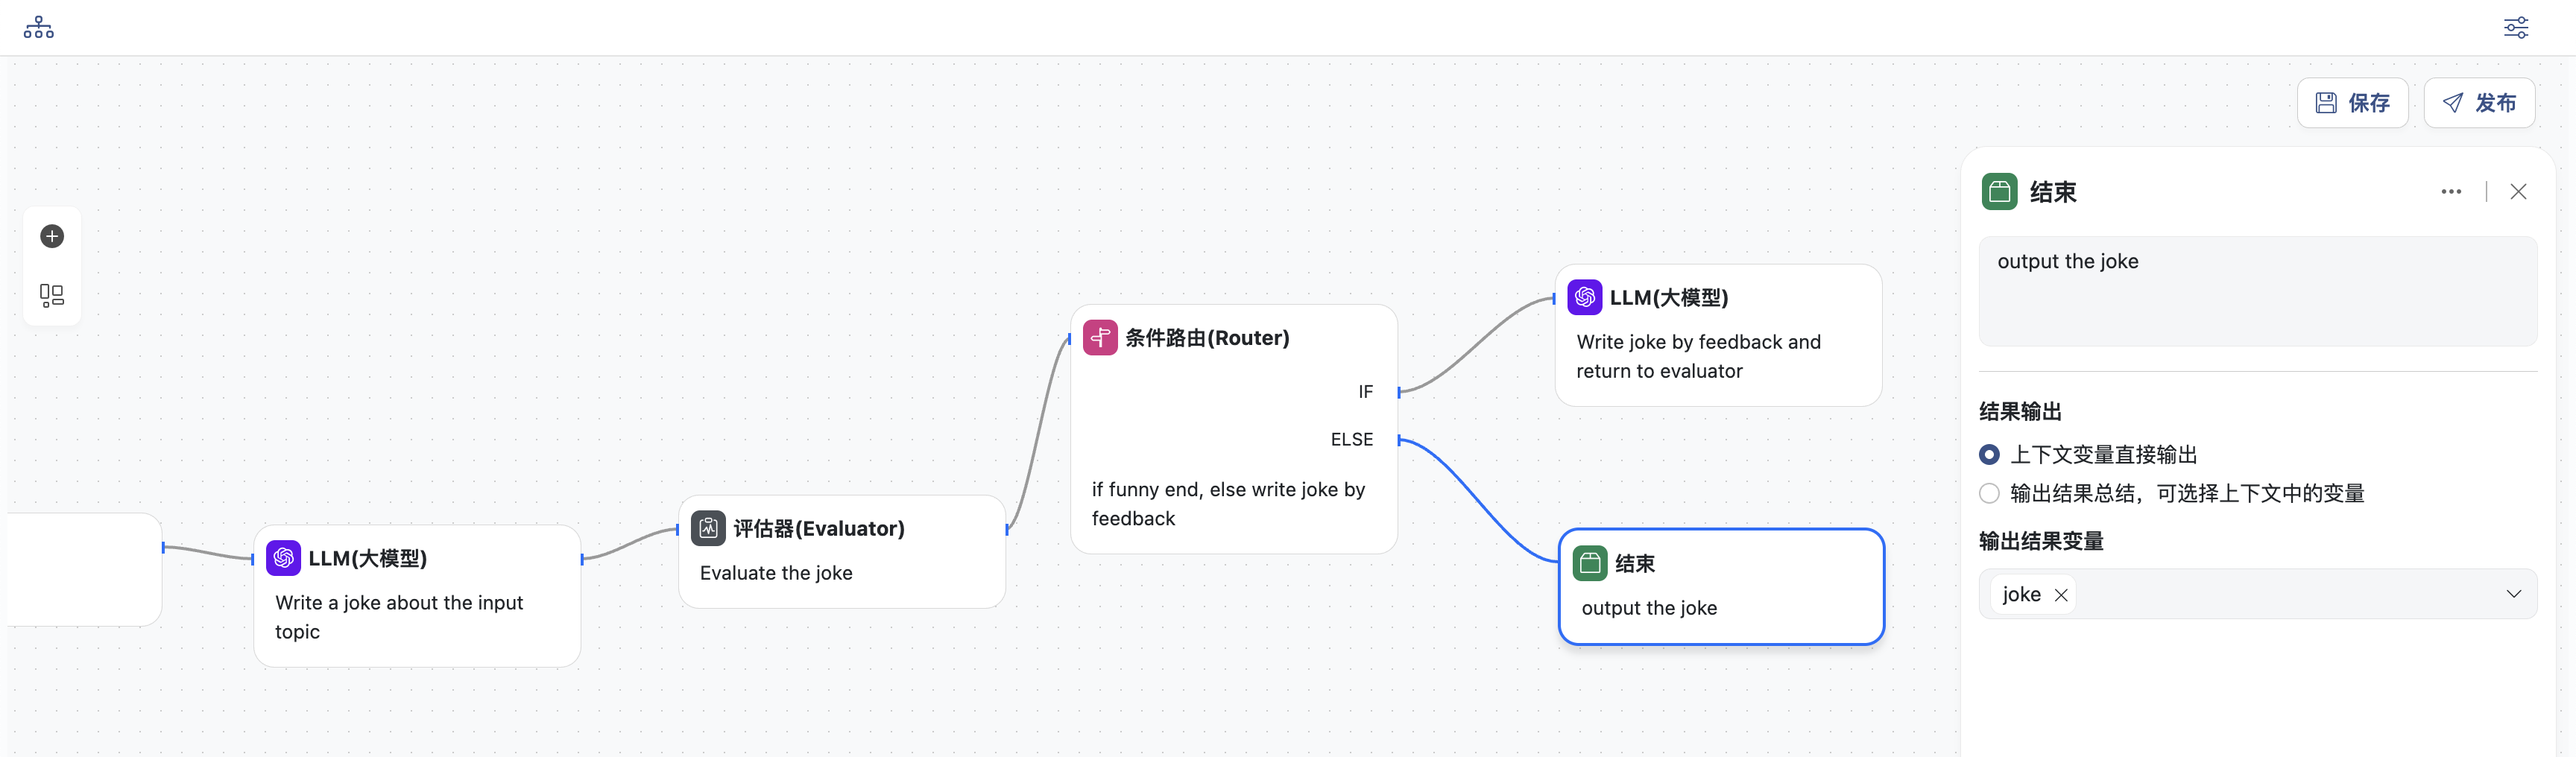This screenshot has width=2576, height=757.
Task: Click the Router's ELSE branch handle
Action: pos(1400,440)
